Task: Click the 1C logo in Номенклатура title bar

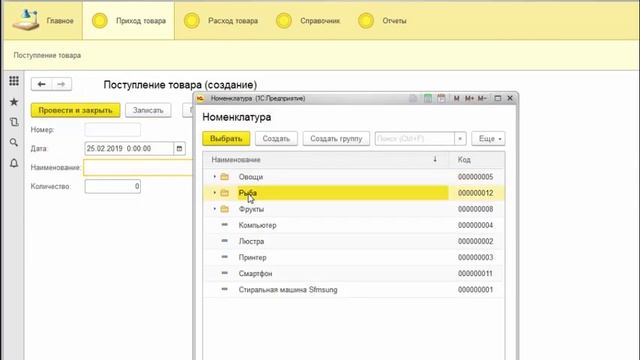Action: pyautogui.click(x=200, y=98)
